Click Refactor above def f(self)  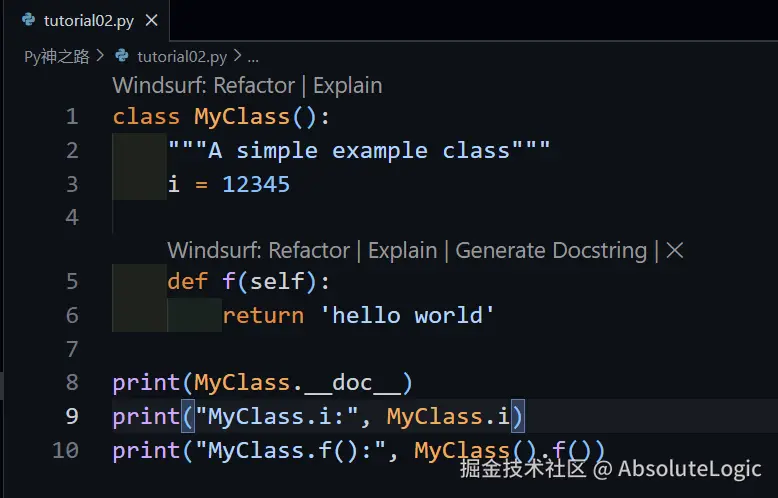(x=309, y=250)
